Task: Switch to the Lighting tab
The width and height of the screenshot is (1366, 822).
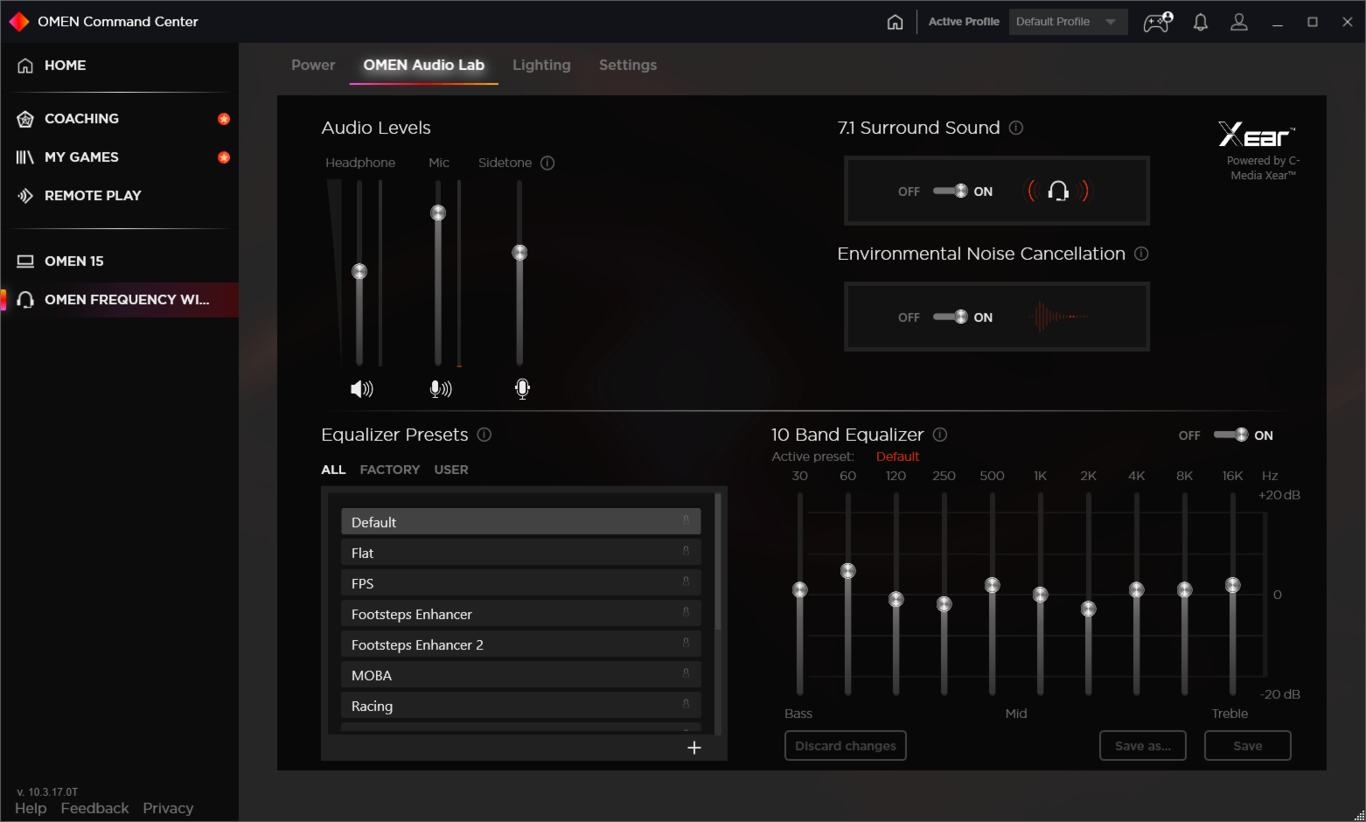Action: point(541,64)
